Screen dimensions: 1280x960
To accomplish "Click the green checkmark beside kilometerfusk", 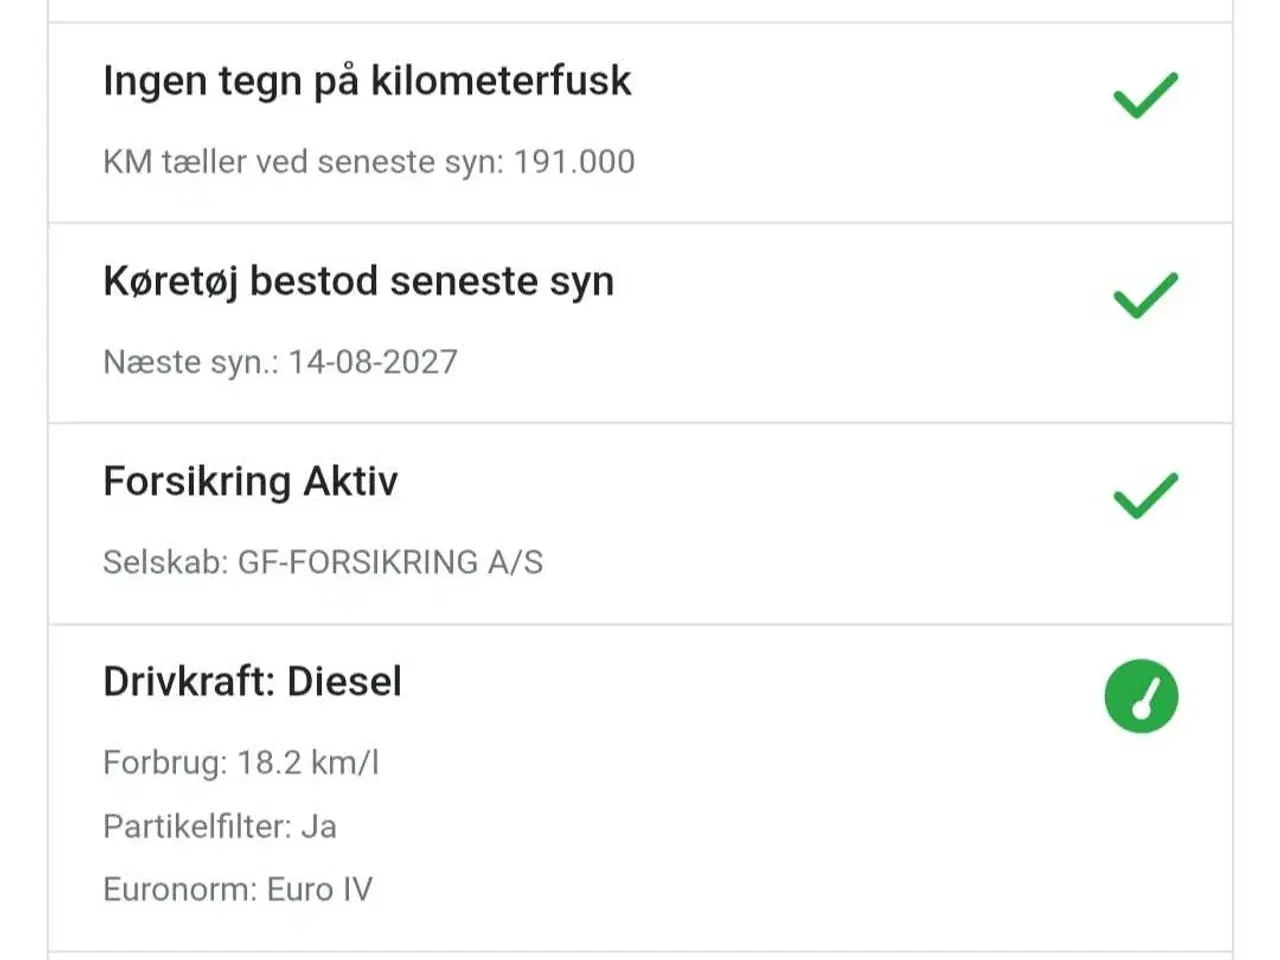I will 1142,93.
